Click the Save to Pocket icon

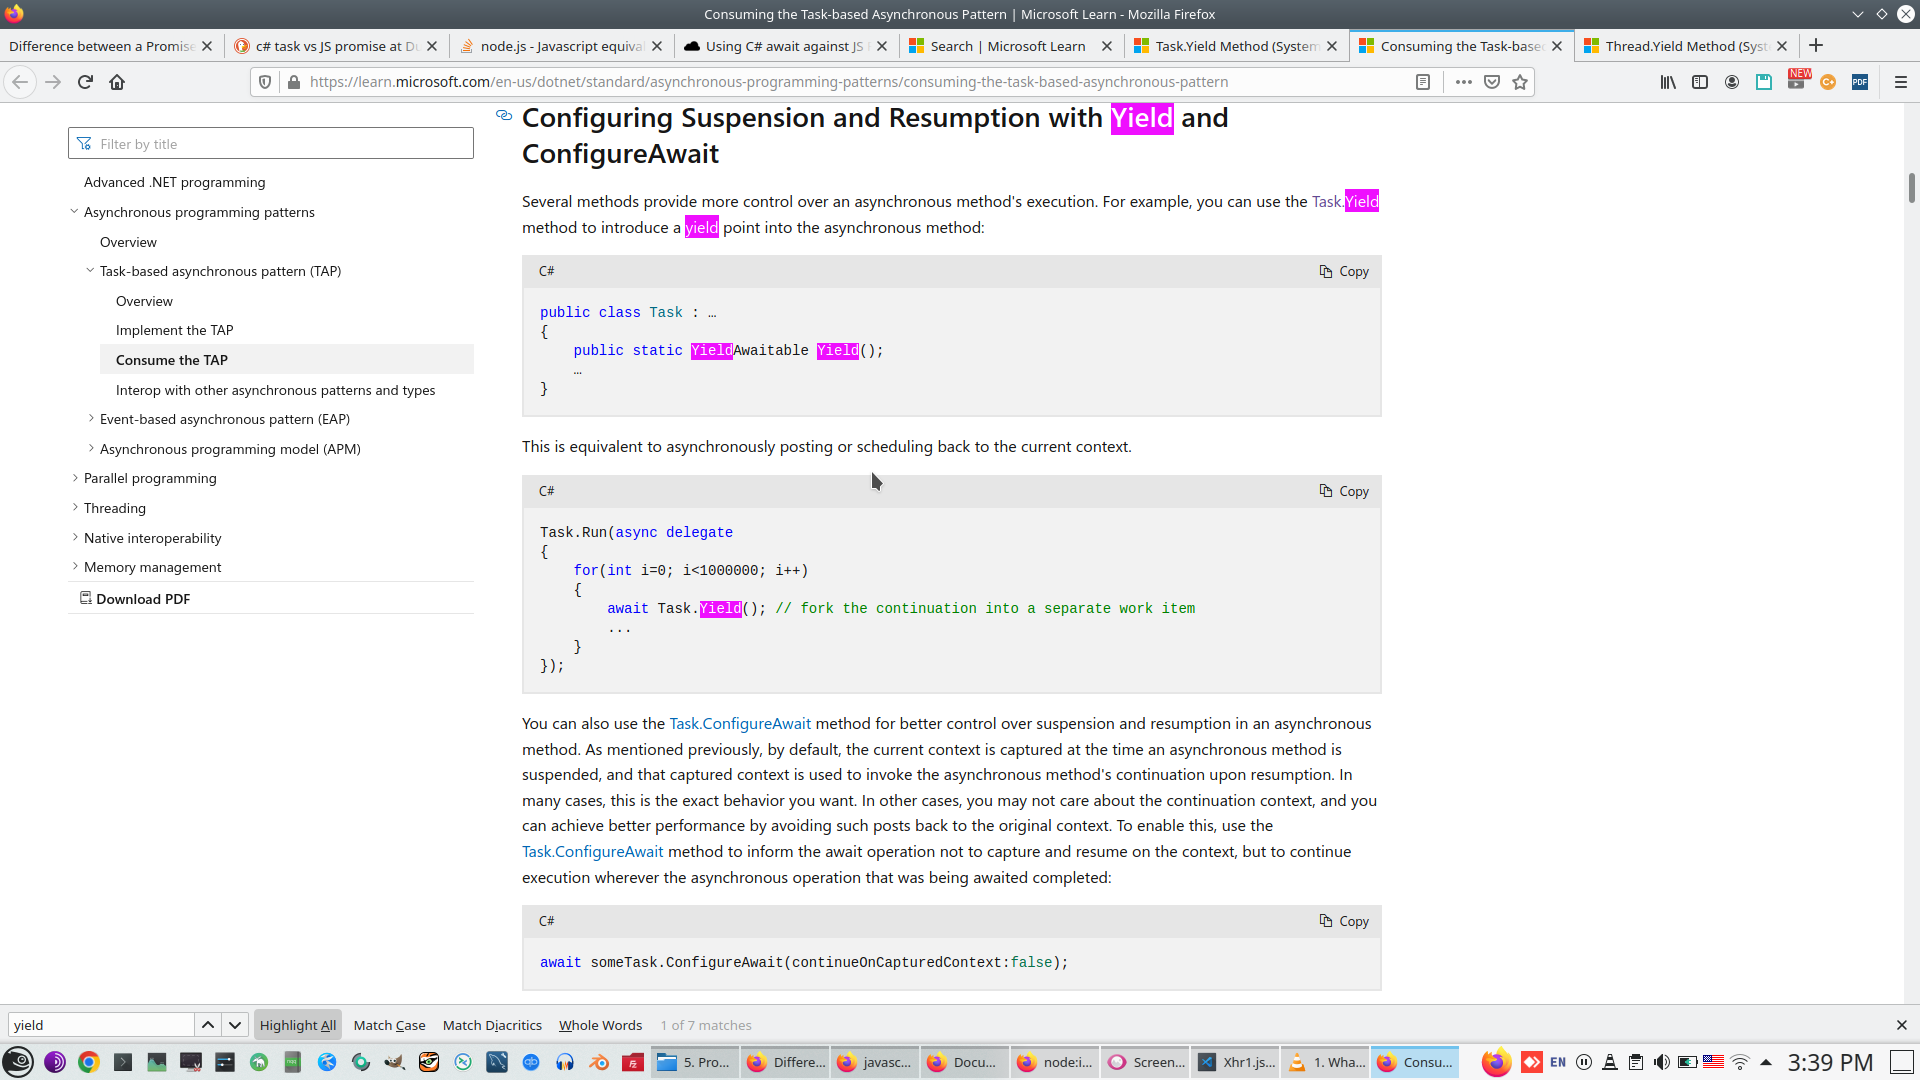[x=1492, y=82]
